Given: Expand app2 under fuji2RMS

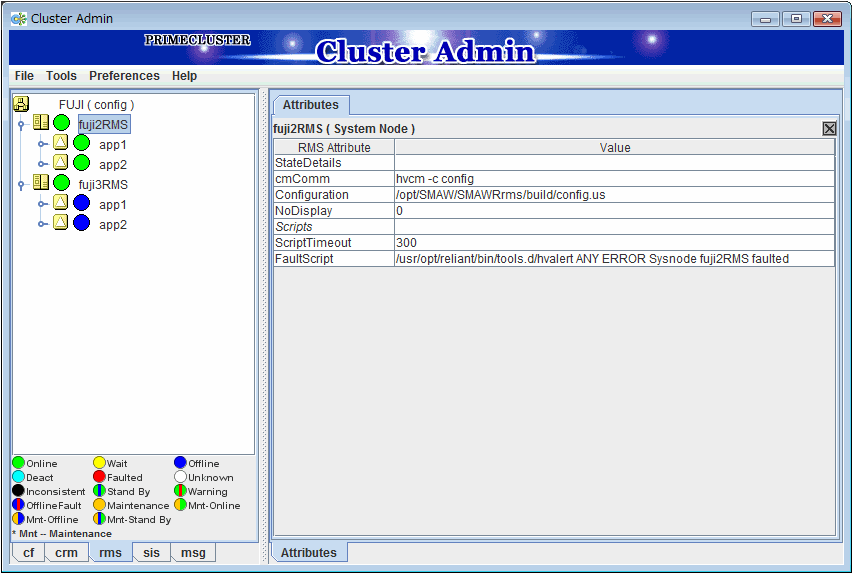Looking at the screenshot, I should pyautogui.click(x=42, y=164).
